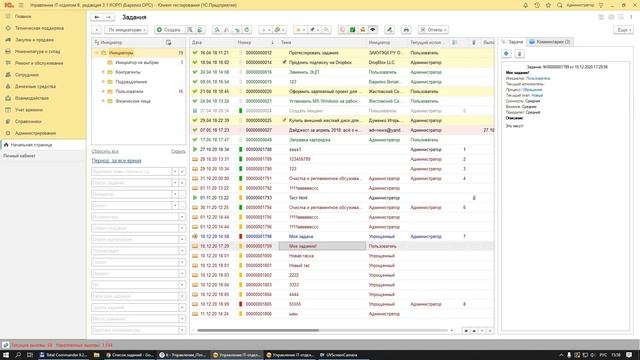The image size is (640, 360).
Task: Click the tree settings icon beside Инициатор header
Action: tap(169, 42)
